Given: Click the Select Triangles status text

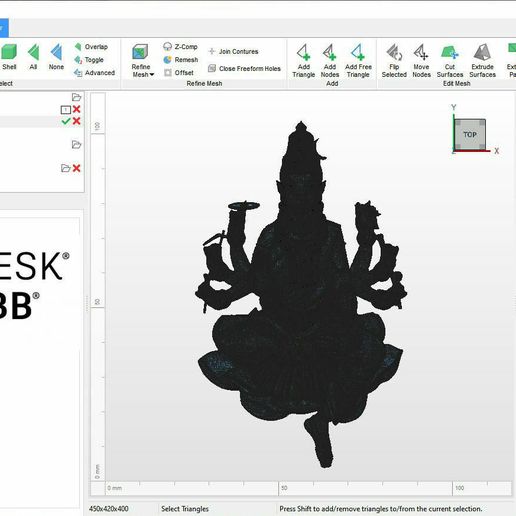Looking at the screenshot, I should 185,509.
